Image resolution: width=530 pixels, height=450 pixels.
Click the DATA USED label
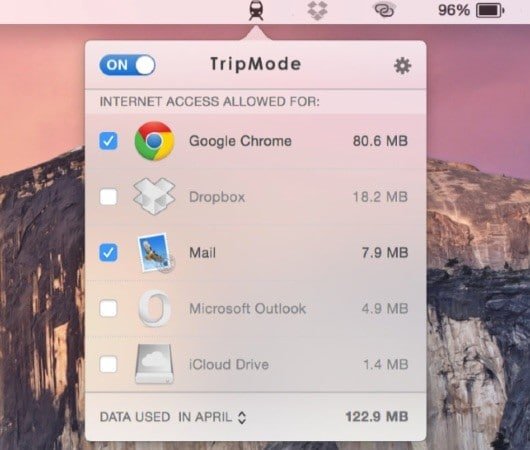tap(135, 417)
